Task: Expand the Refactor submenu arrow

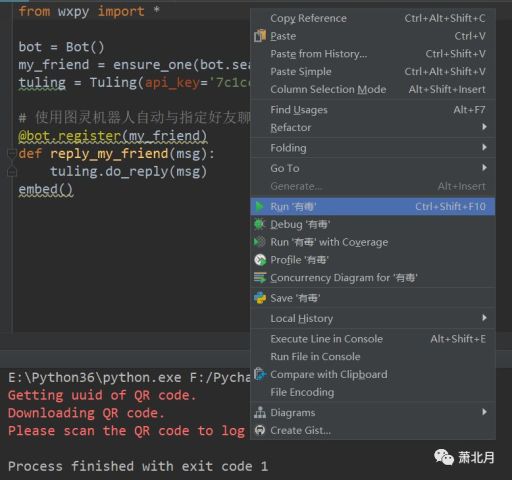Action: pos(484,127)
